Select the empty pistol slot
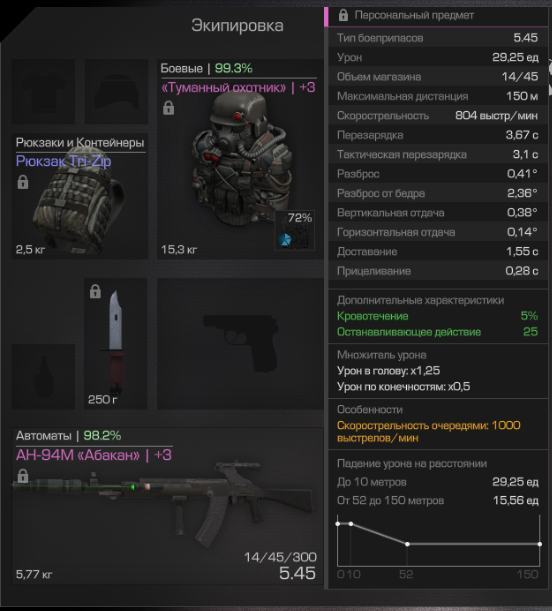 pyautogui.click(x=240, y=343)
